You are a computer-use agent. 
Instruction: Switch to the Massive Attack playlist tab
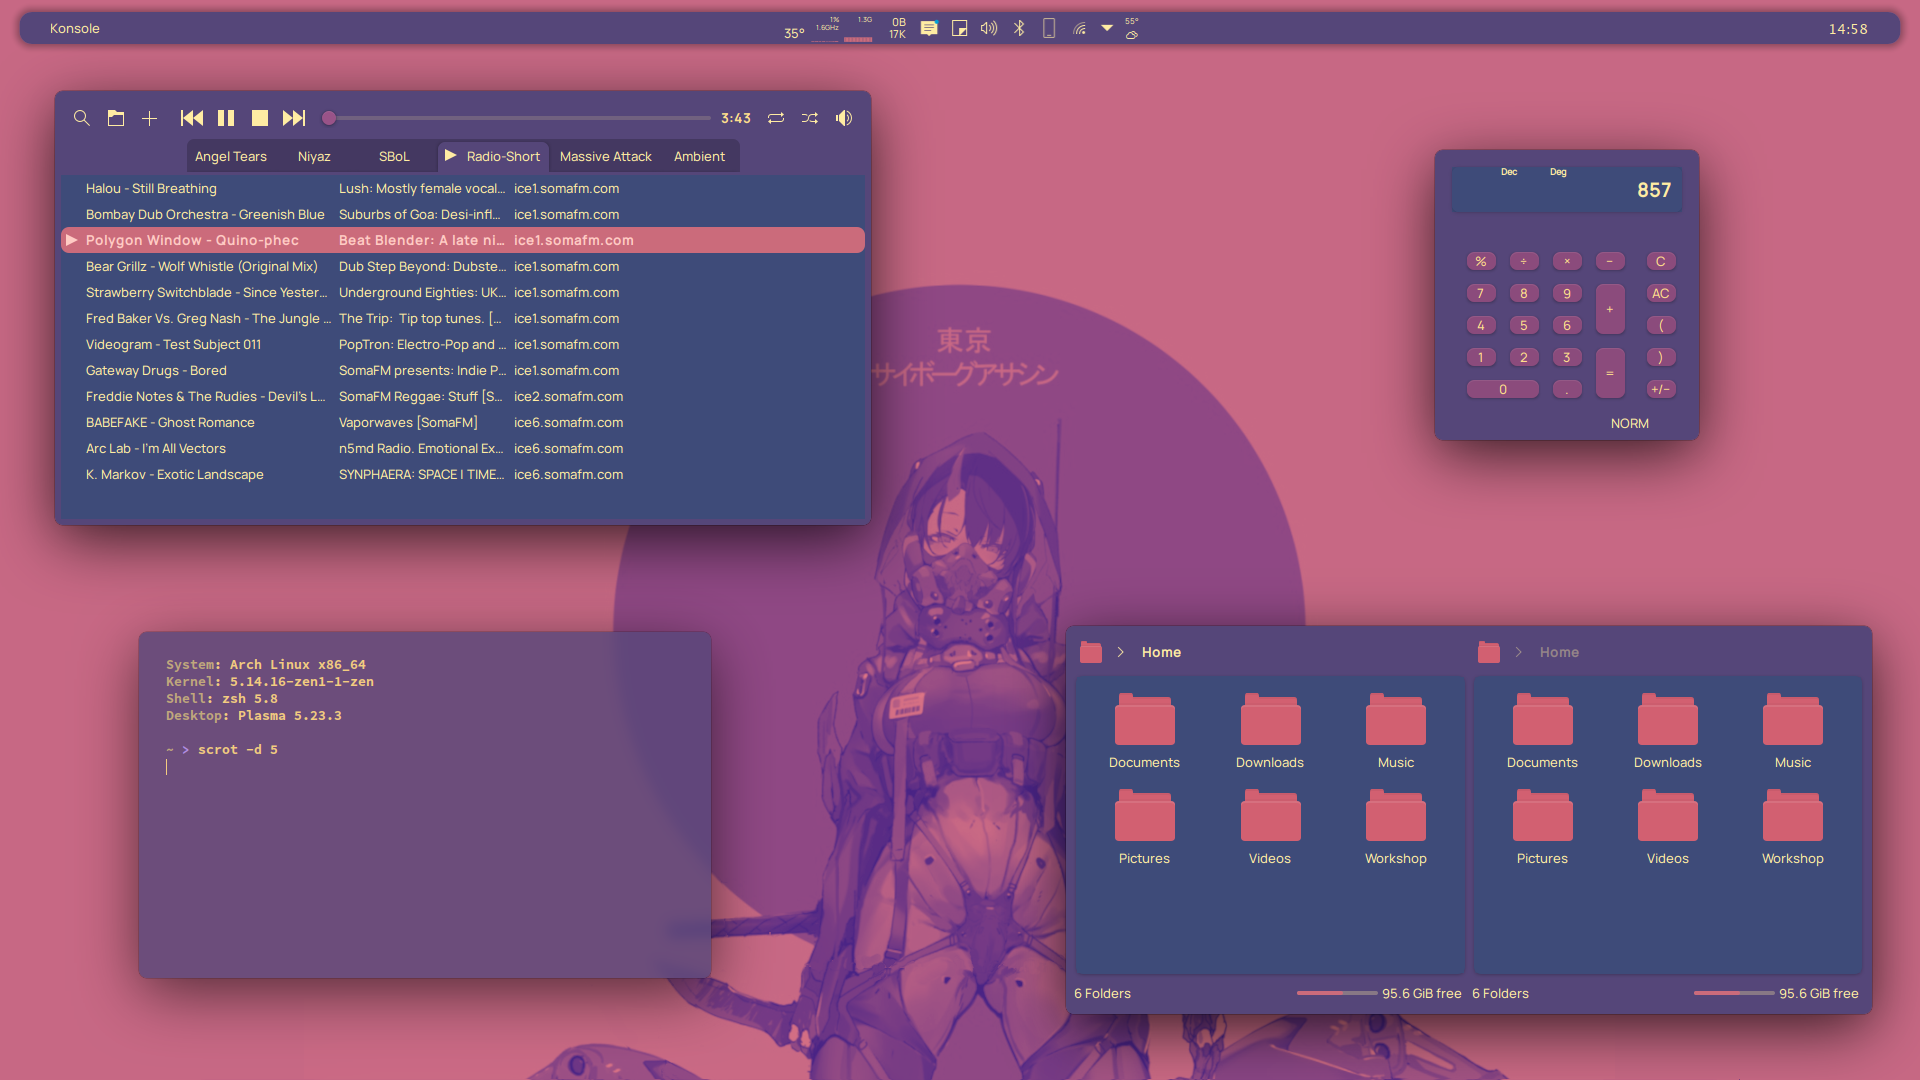(x=605, y=156)
